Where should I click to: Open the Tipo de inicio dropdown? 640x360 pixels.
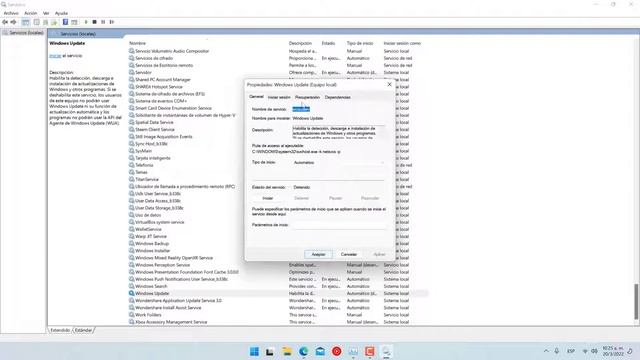coord(339,162)
